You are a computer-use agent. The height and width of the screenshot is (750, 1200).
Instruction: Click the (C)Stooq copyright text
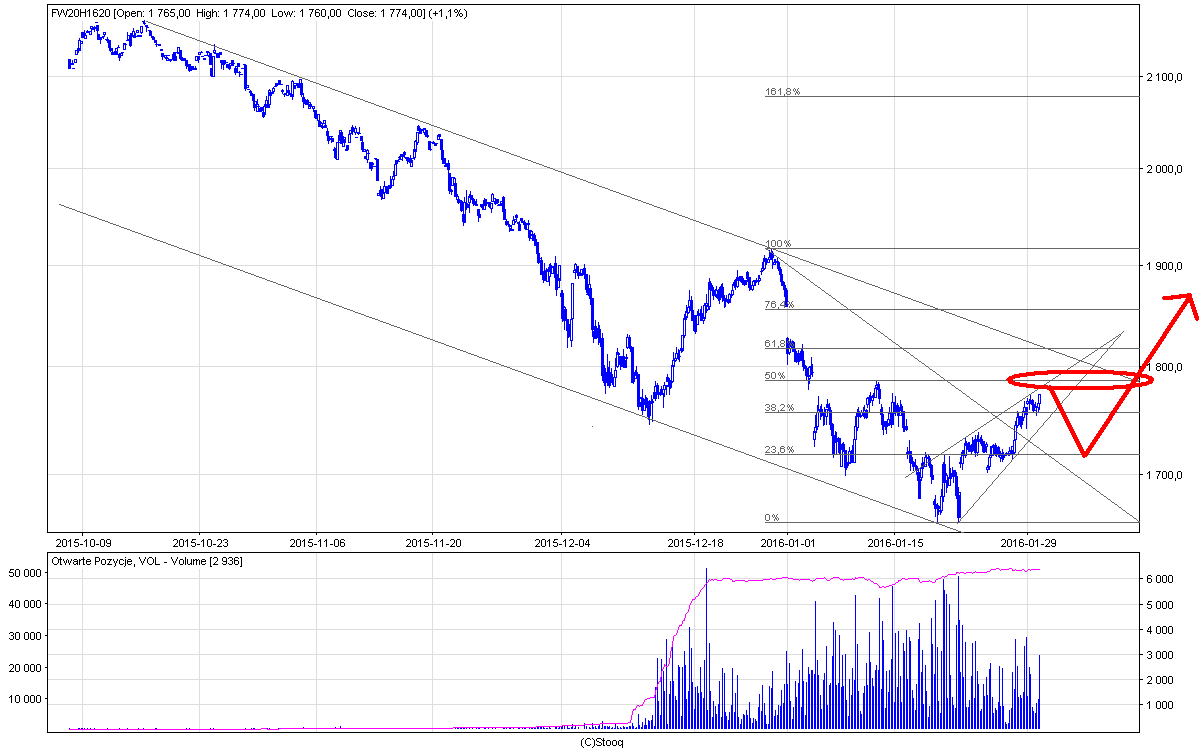pos(601,743)
